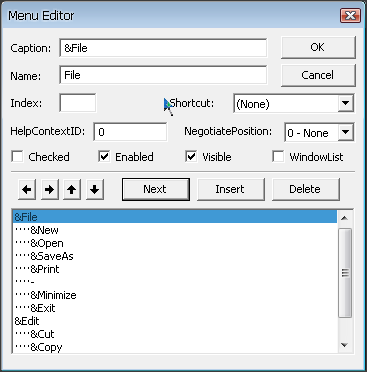The width and height of the screenshot is (367, 372).
Task: Move menu item up with up arrow
Action: pyautogui.click(x=72, y=189)
